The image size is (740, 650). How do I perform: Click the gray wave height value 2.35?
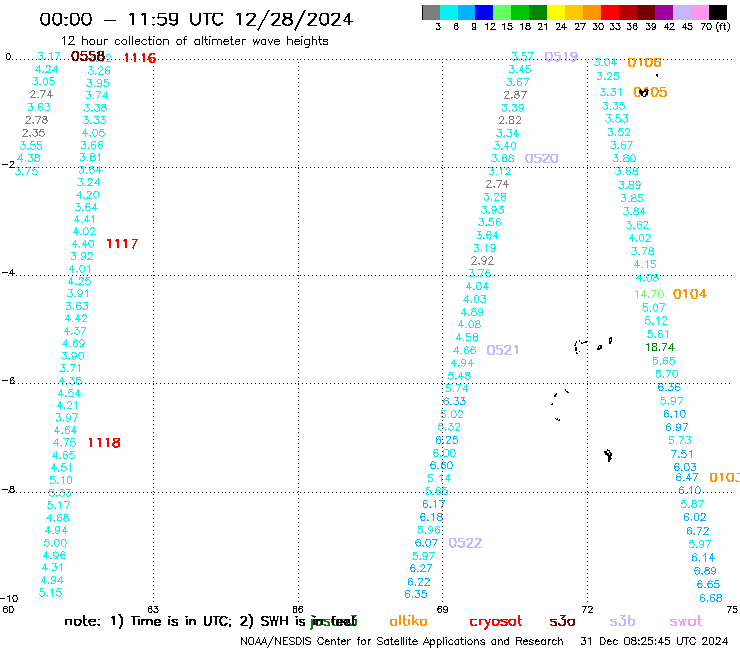tap(34, 133)
